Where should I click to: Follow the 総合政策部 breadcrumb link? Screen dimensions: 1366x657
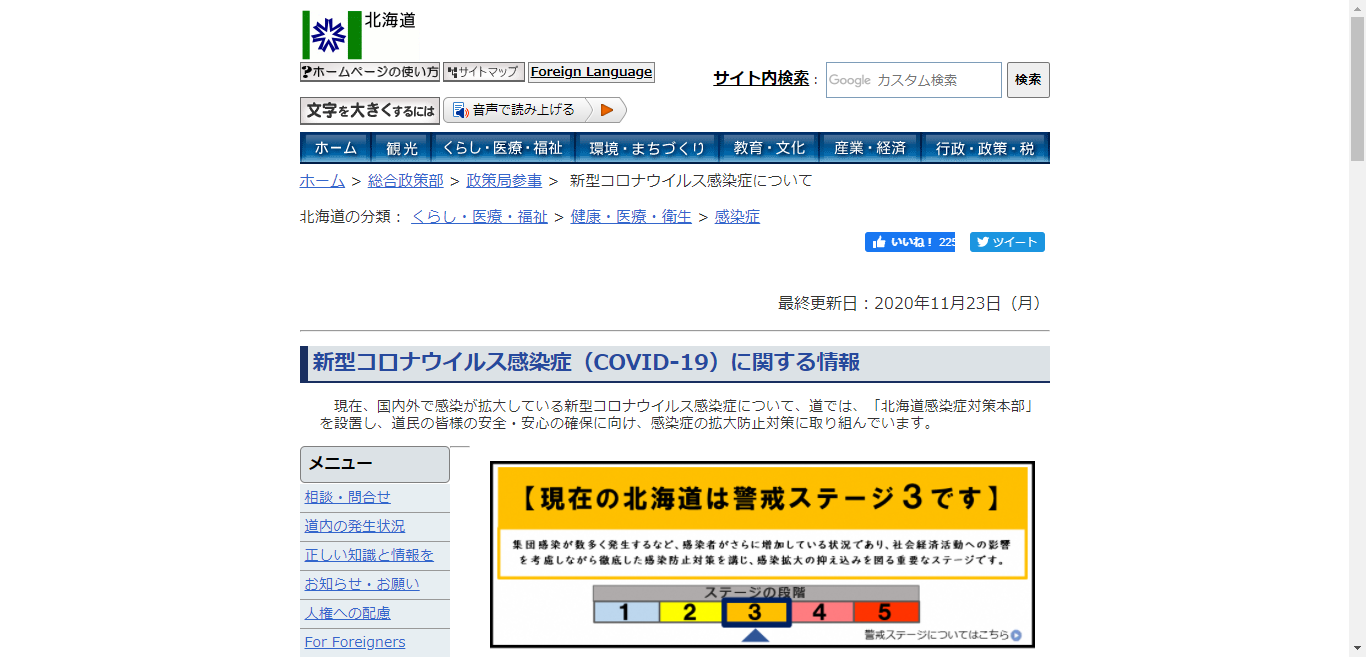405,181
